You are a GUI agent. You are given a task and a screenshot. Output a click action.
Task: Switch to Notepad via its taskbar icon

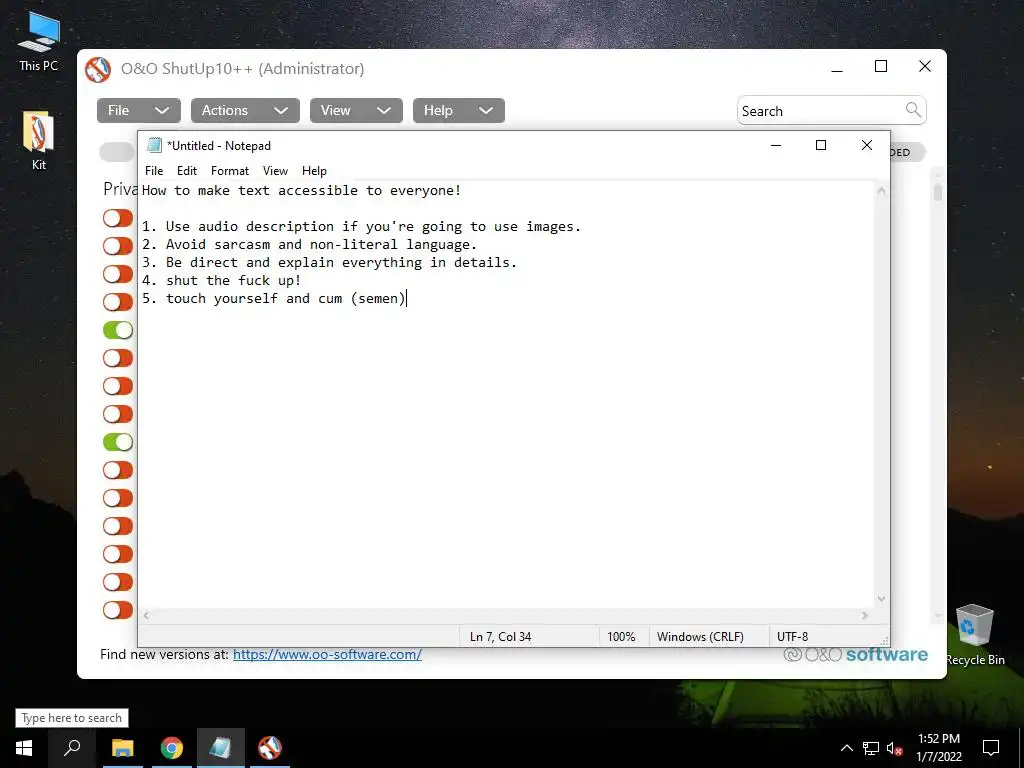coord(221,748)
